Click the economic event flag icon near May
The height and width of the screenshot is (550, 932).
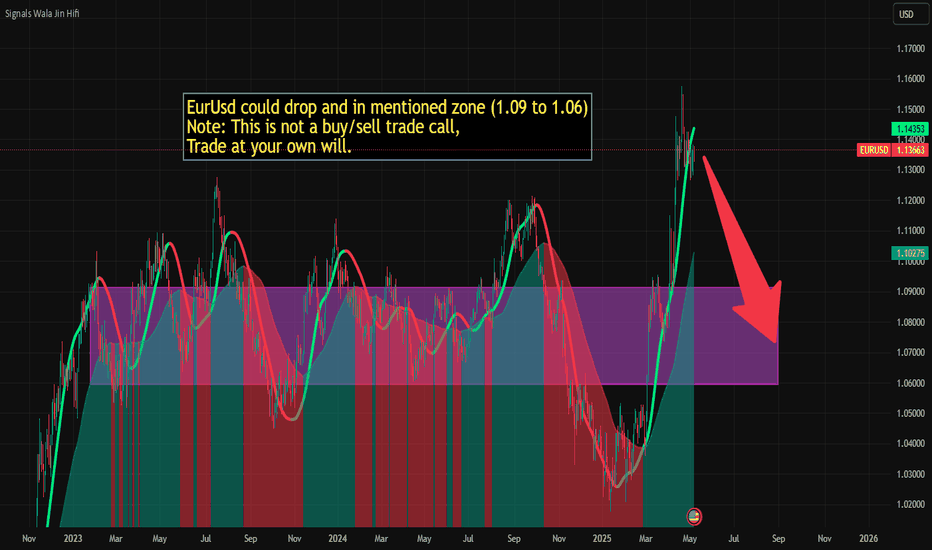[694, 517]
